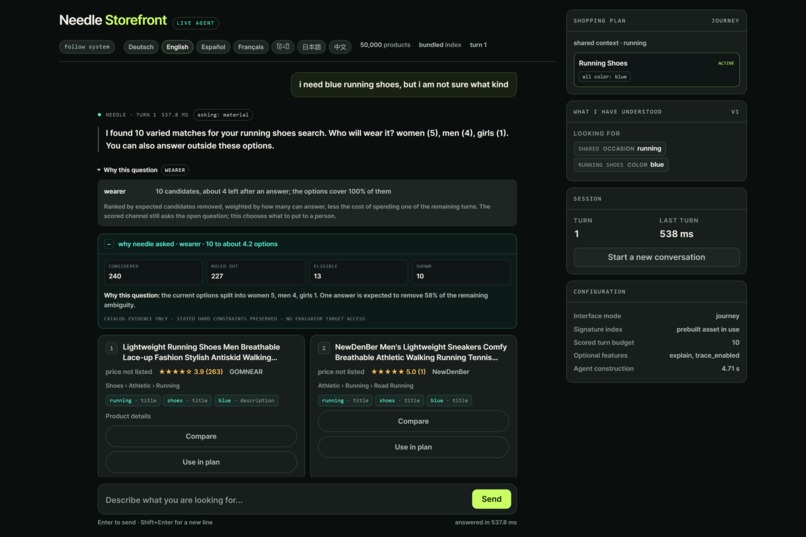Click the GOMNEAR brand name
Viewport: 806px width, 537px height.
pos(246,372)
